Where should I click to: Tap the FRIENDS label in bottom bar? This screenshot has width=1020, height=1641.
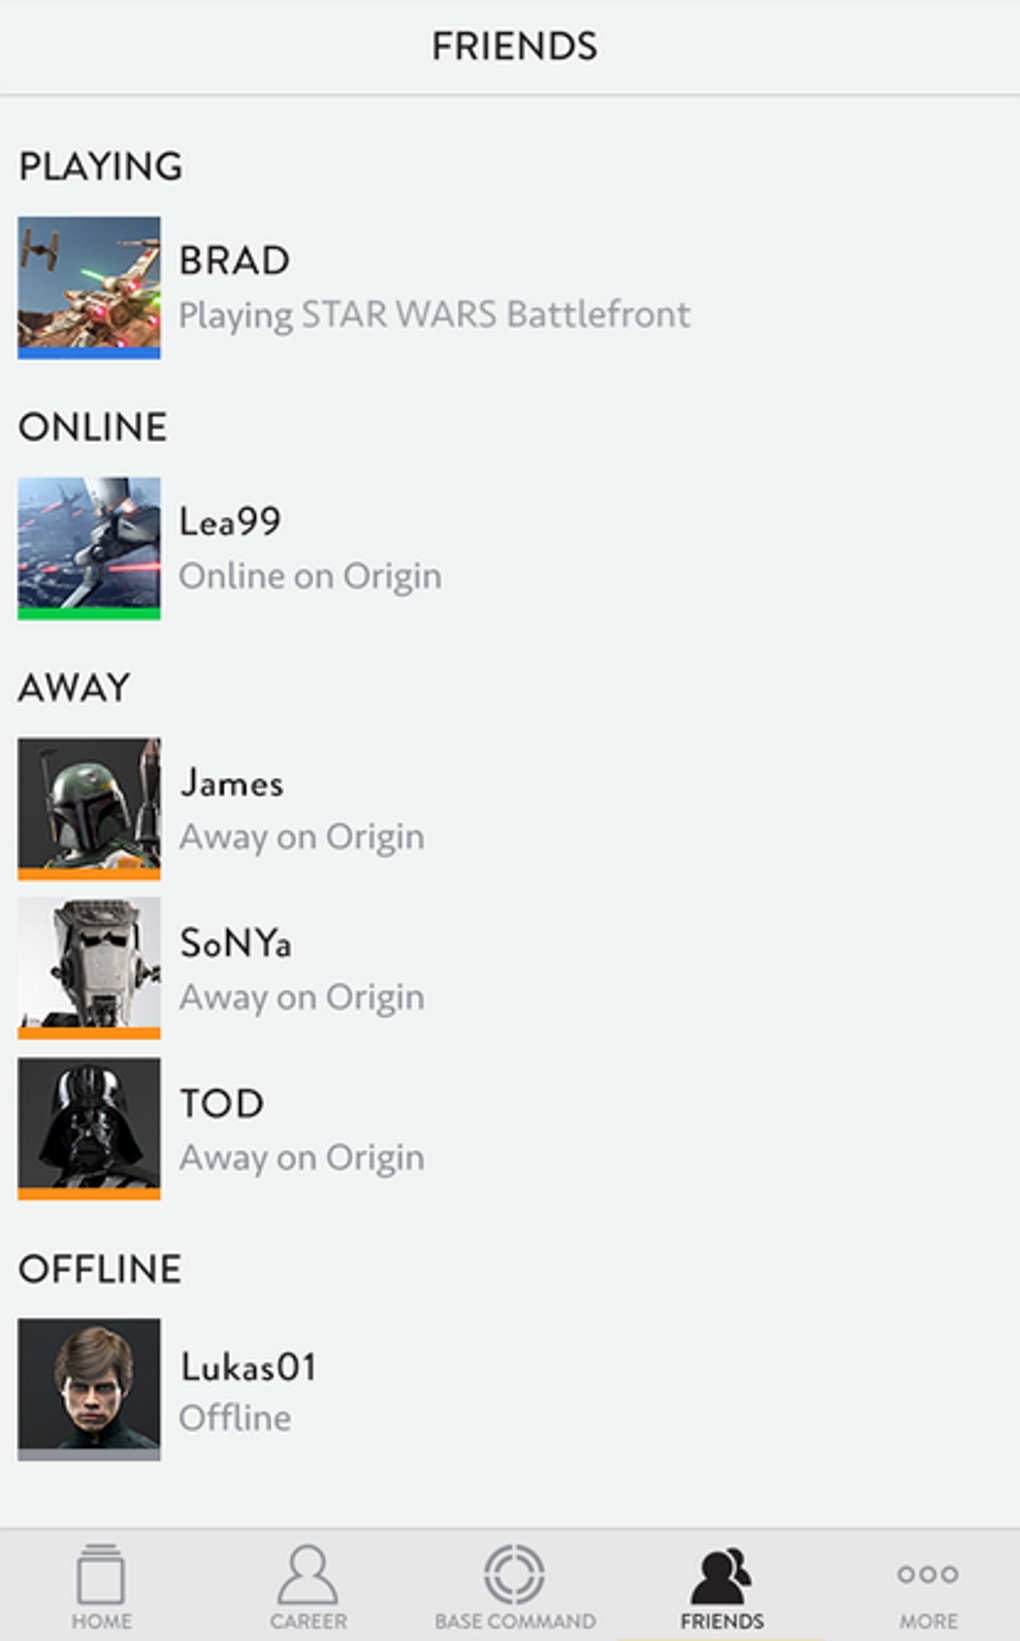(x=722, y=1621)
